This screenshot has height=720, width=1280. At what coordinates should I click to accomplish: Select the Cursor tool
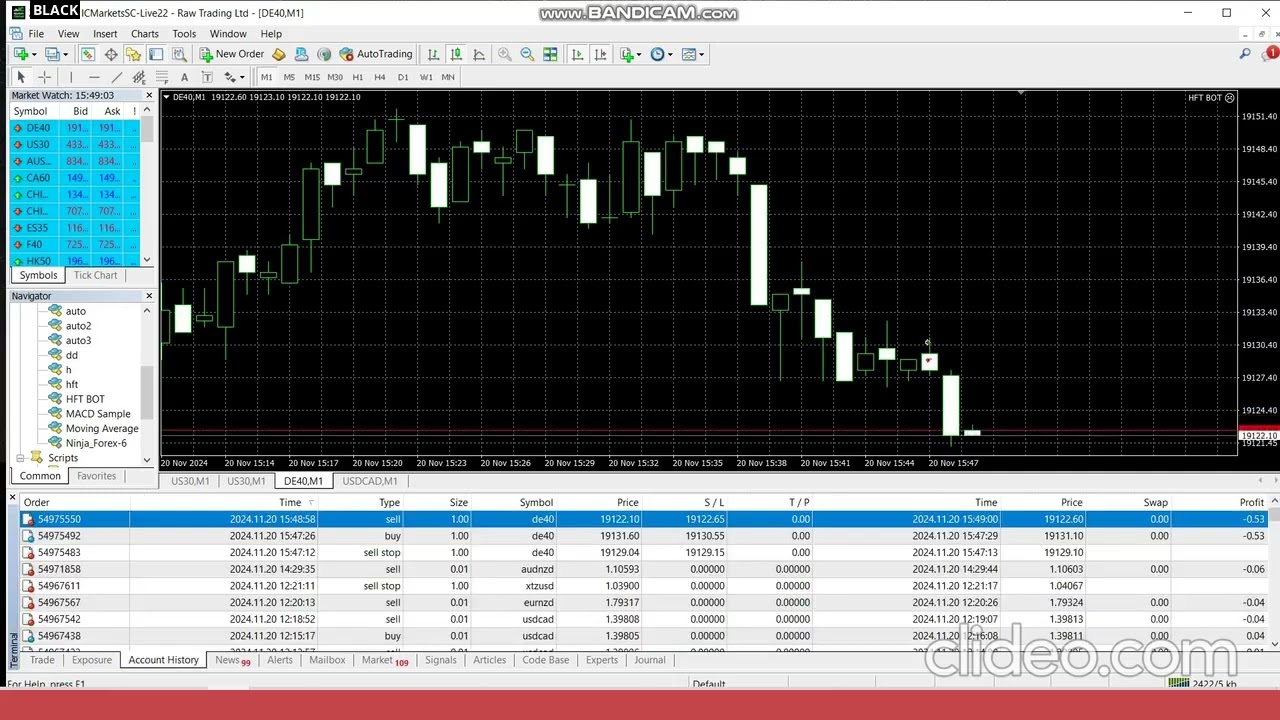coord(21,77)
